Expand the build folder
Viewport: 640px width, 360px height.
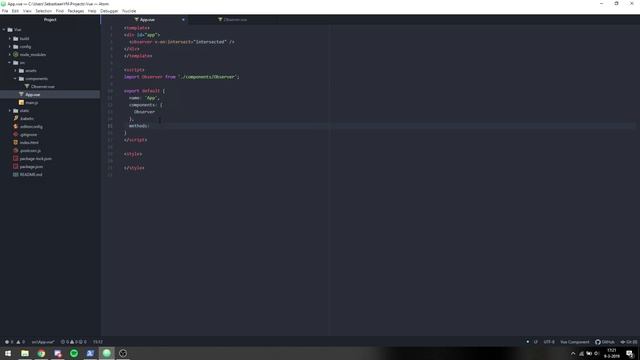10,39
